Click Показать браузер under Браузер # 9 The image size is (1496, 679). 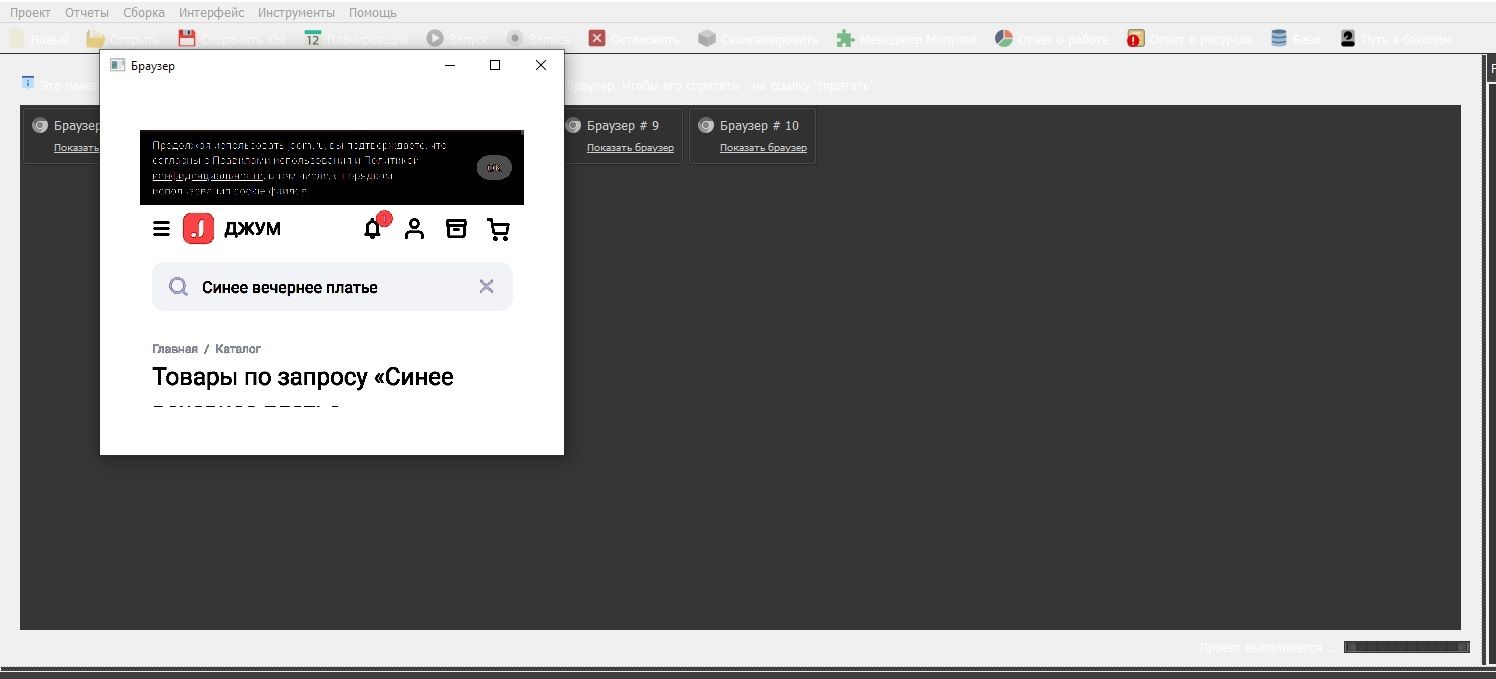point(632,147)
